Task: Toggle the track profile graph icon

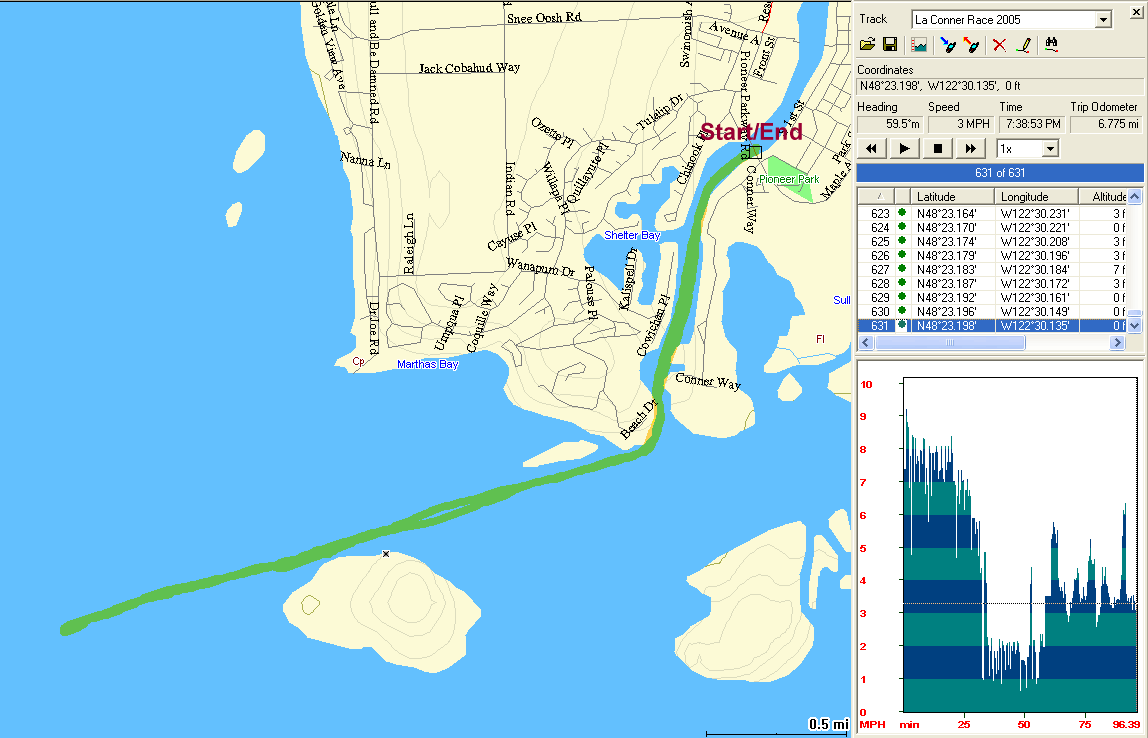Action: 919,45
